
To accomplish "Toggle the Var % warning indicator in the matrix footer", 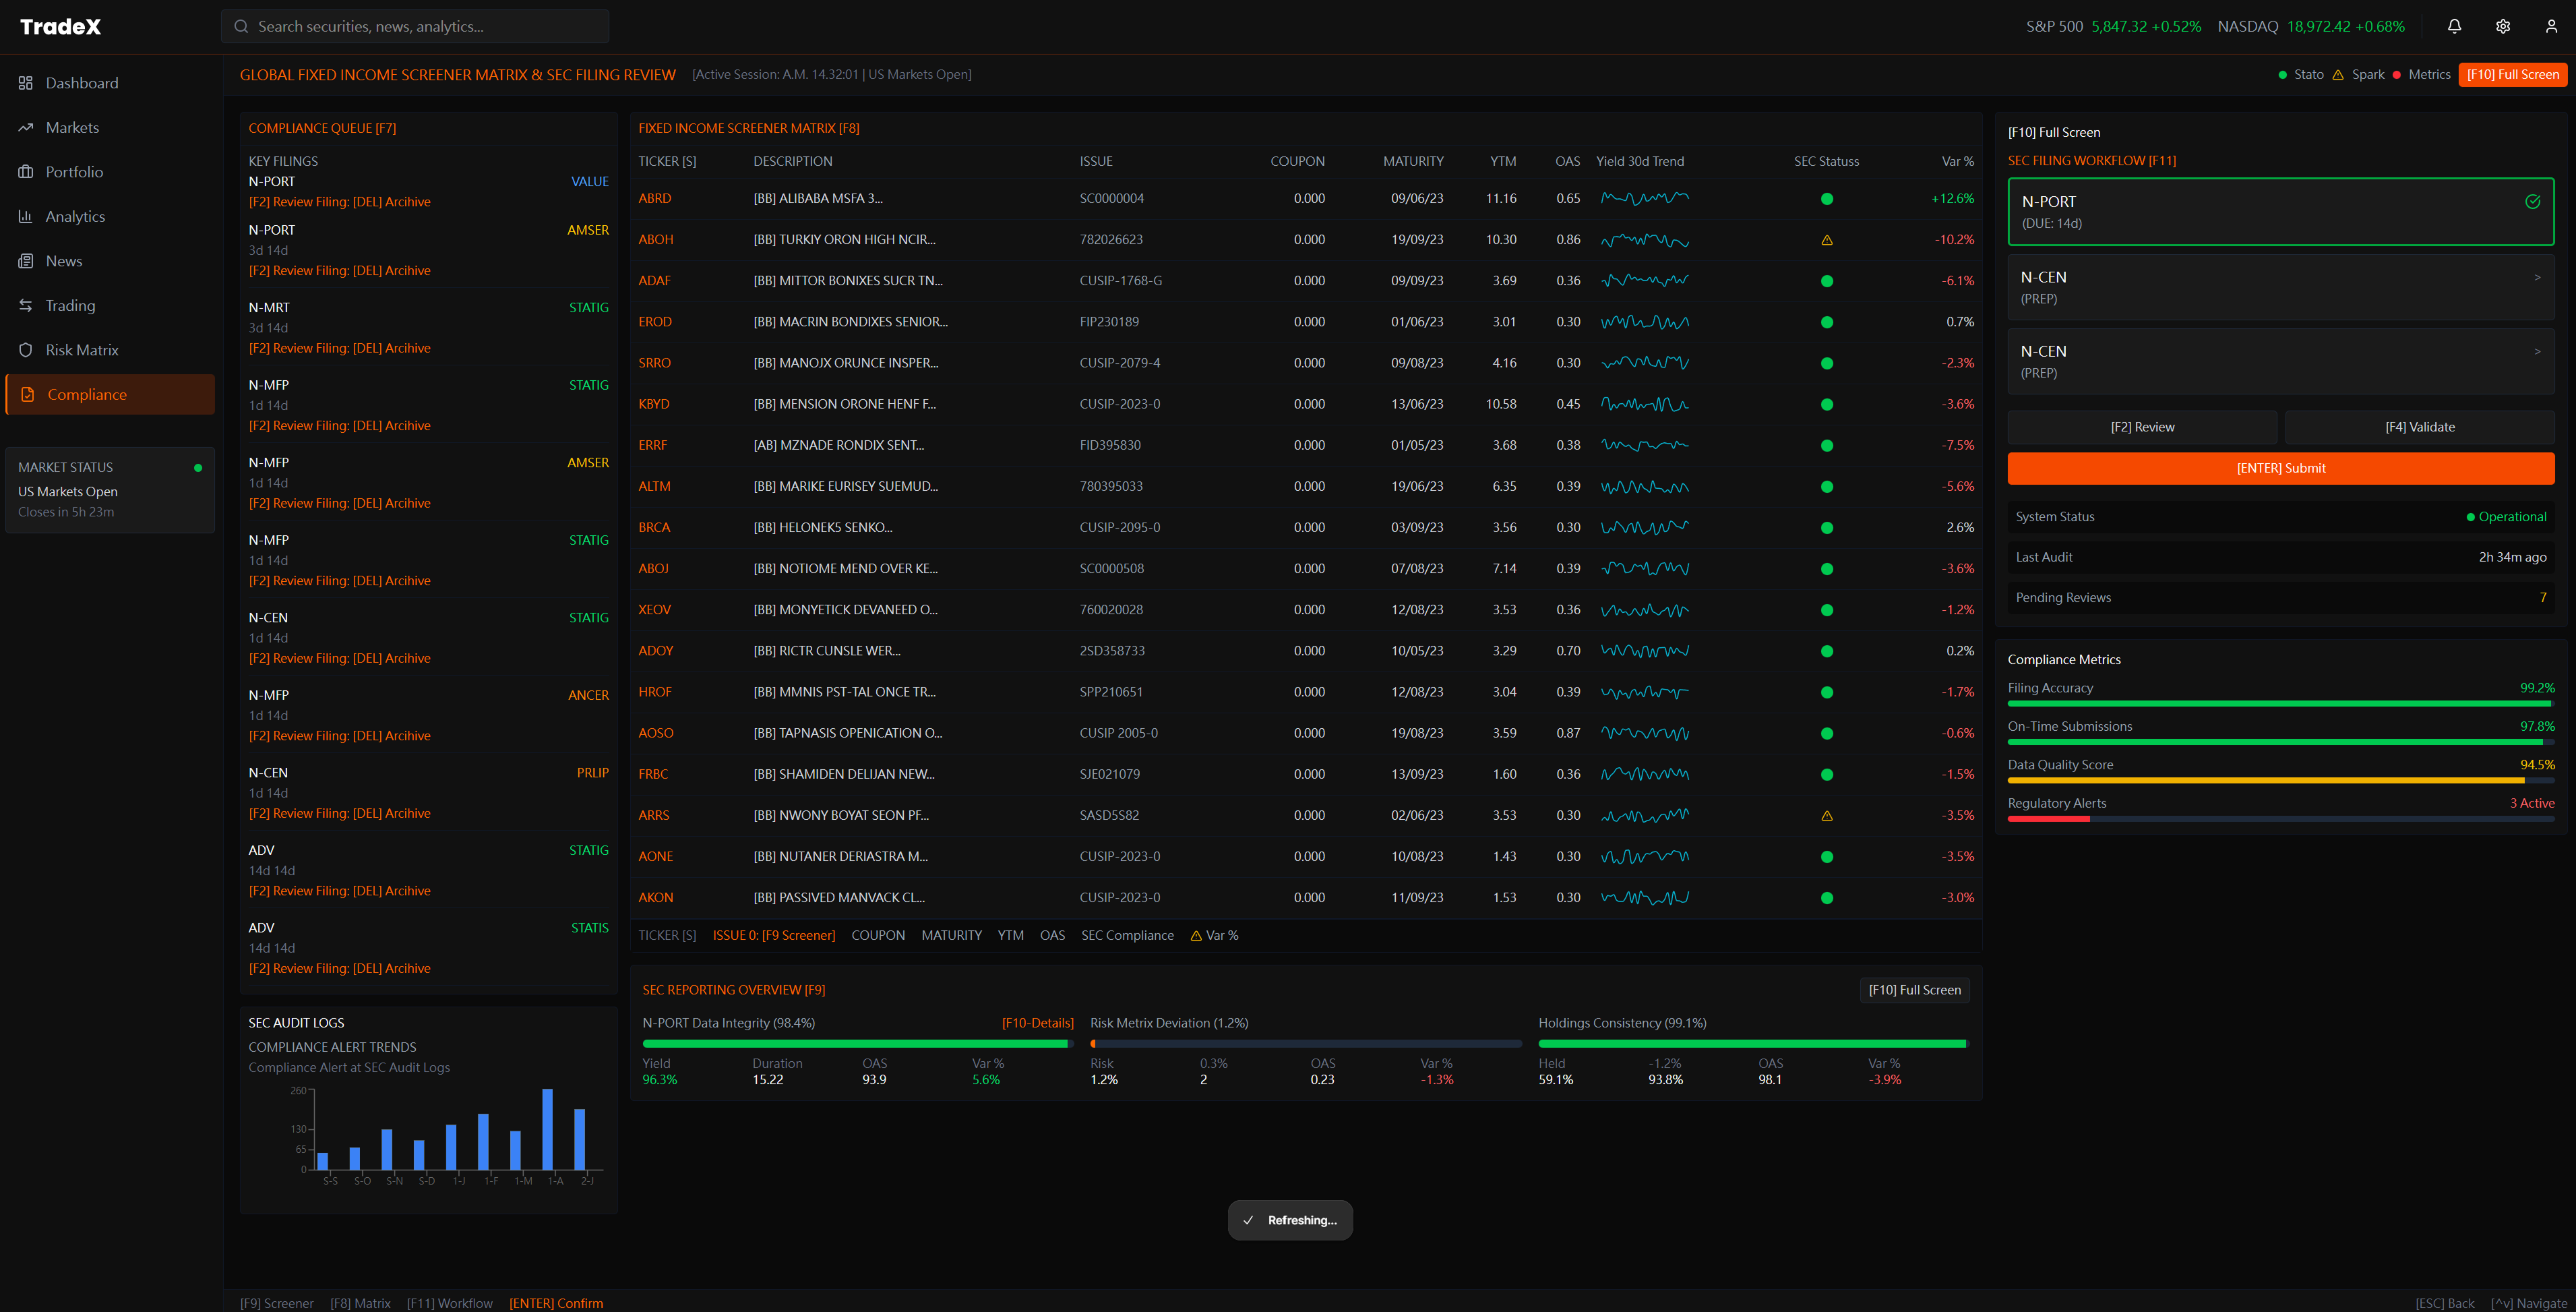I will pyautogui.click(x=1197, y=935).
